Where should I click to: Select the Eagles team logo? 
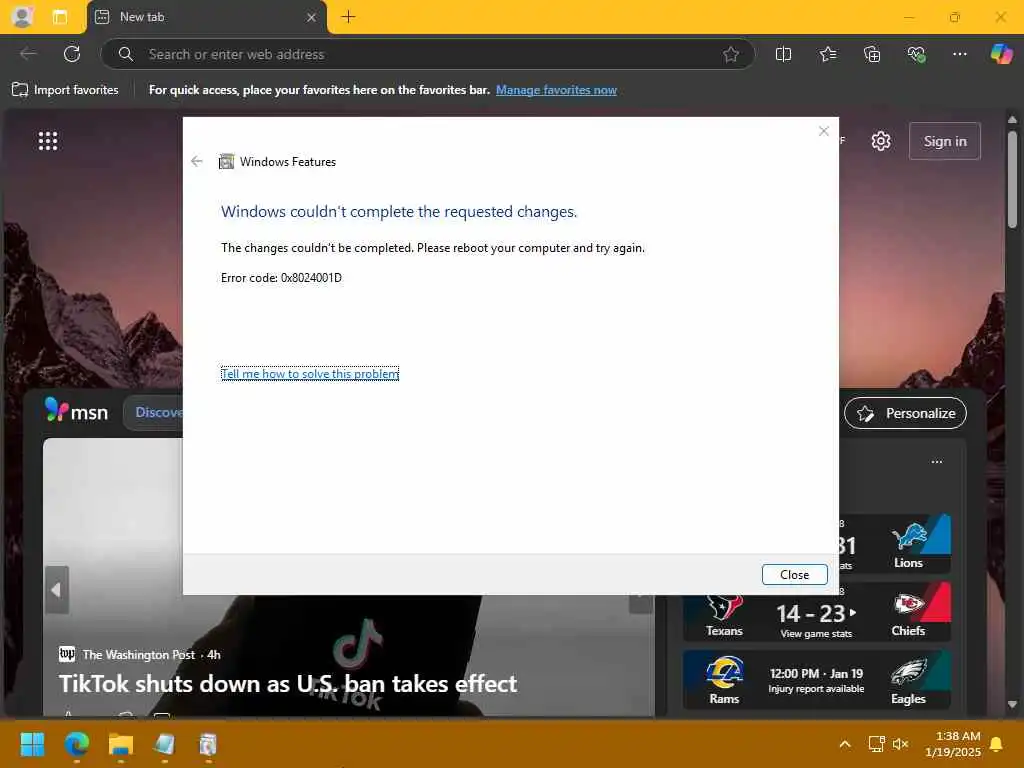pos(908,674)
